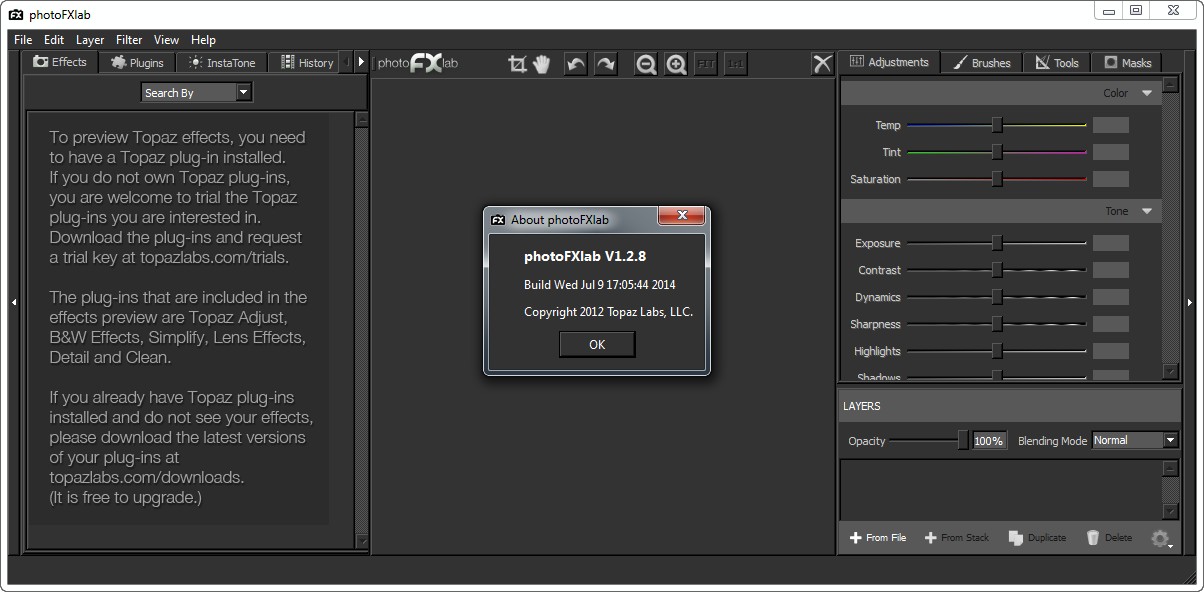The width and height of the screenshot is (1204, 592).
Task: Open the Blending Mode Normal dropdown
Action: click(x=1135, y=440)
